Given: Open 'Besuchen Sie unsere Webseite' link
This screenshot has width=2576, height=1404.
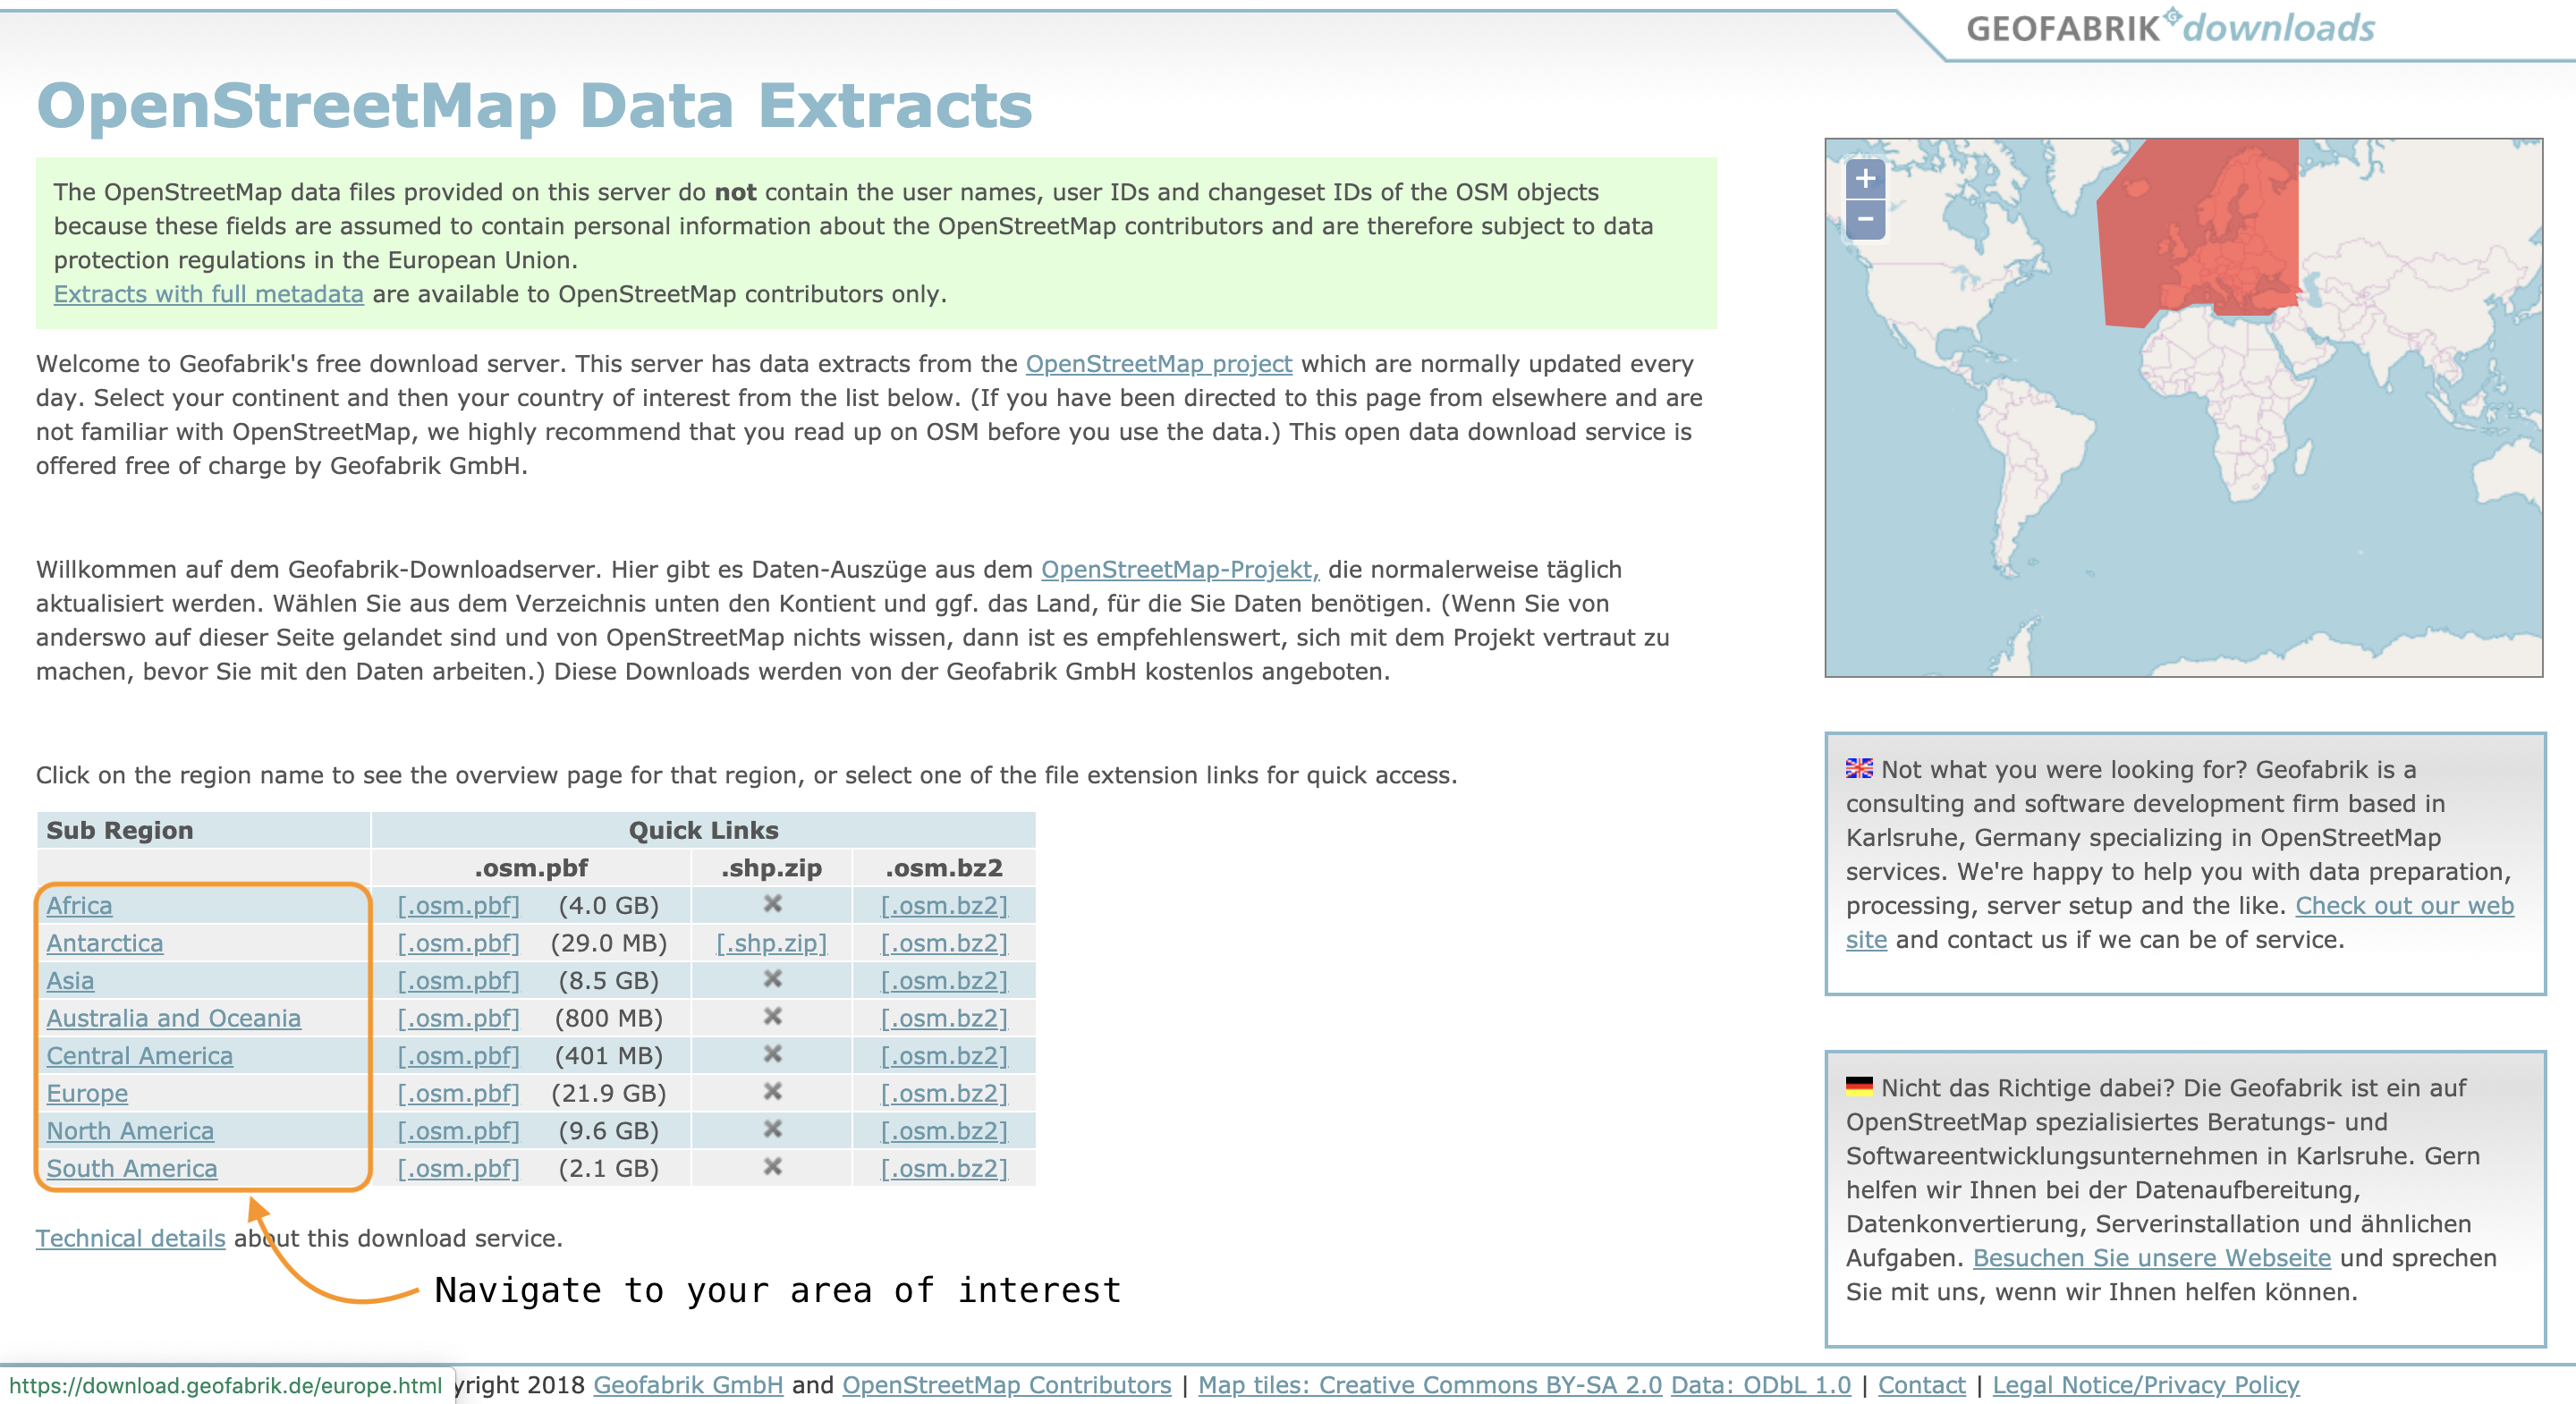Looking at the screenshot, I should (2151, 1257).
